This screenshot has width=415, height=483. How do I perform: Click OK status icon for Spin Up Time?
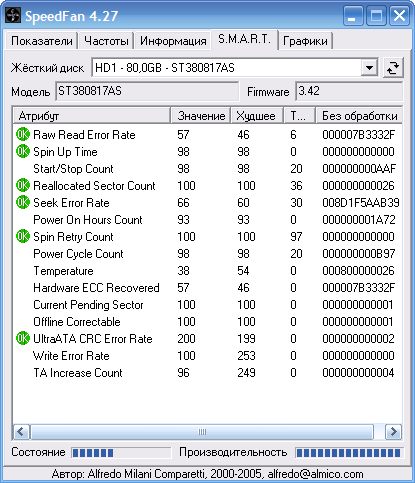(x=23, y=151)
